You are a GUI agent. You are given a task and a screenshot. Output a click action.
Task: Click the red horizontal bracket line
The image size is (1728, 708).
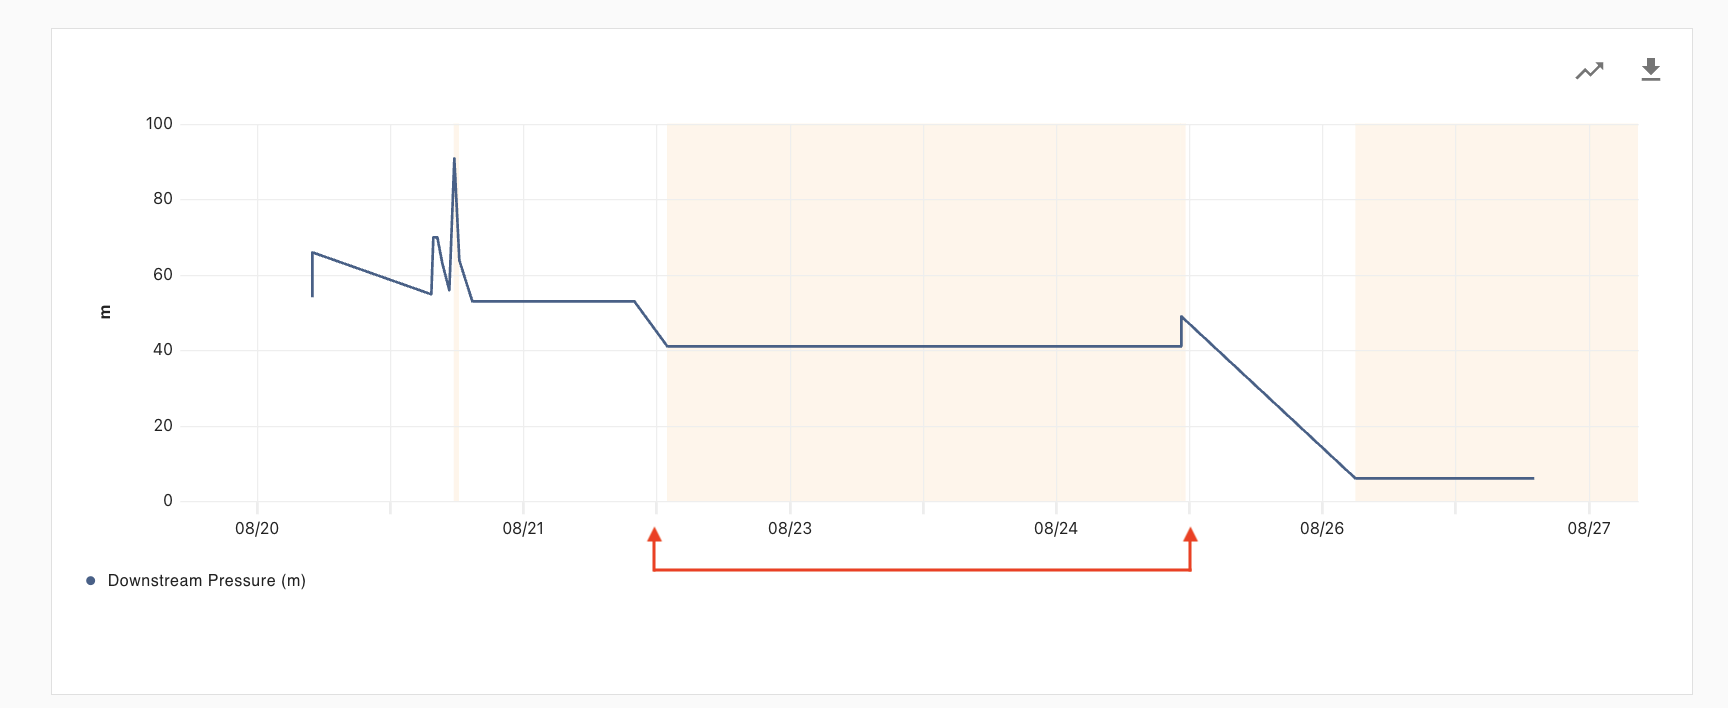pos(922,570)
